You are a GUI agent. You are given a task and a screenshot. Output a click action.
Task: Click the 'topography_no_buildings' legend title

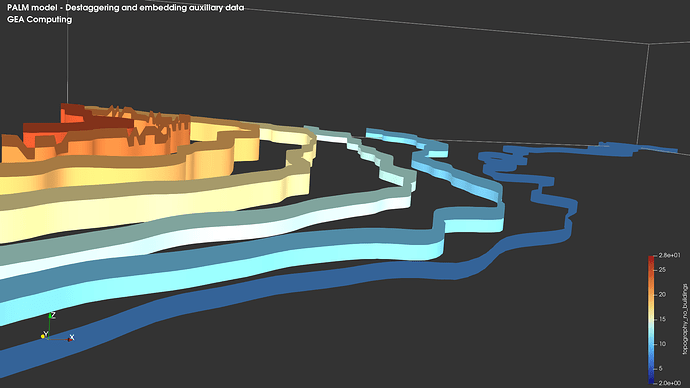pyautogui.click(x=685, y=319)
